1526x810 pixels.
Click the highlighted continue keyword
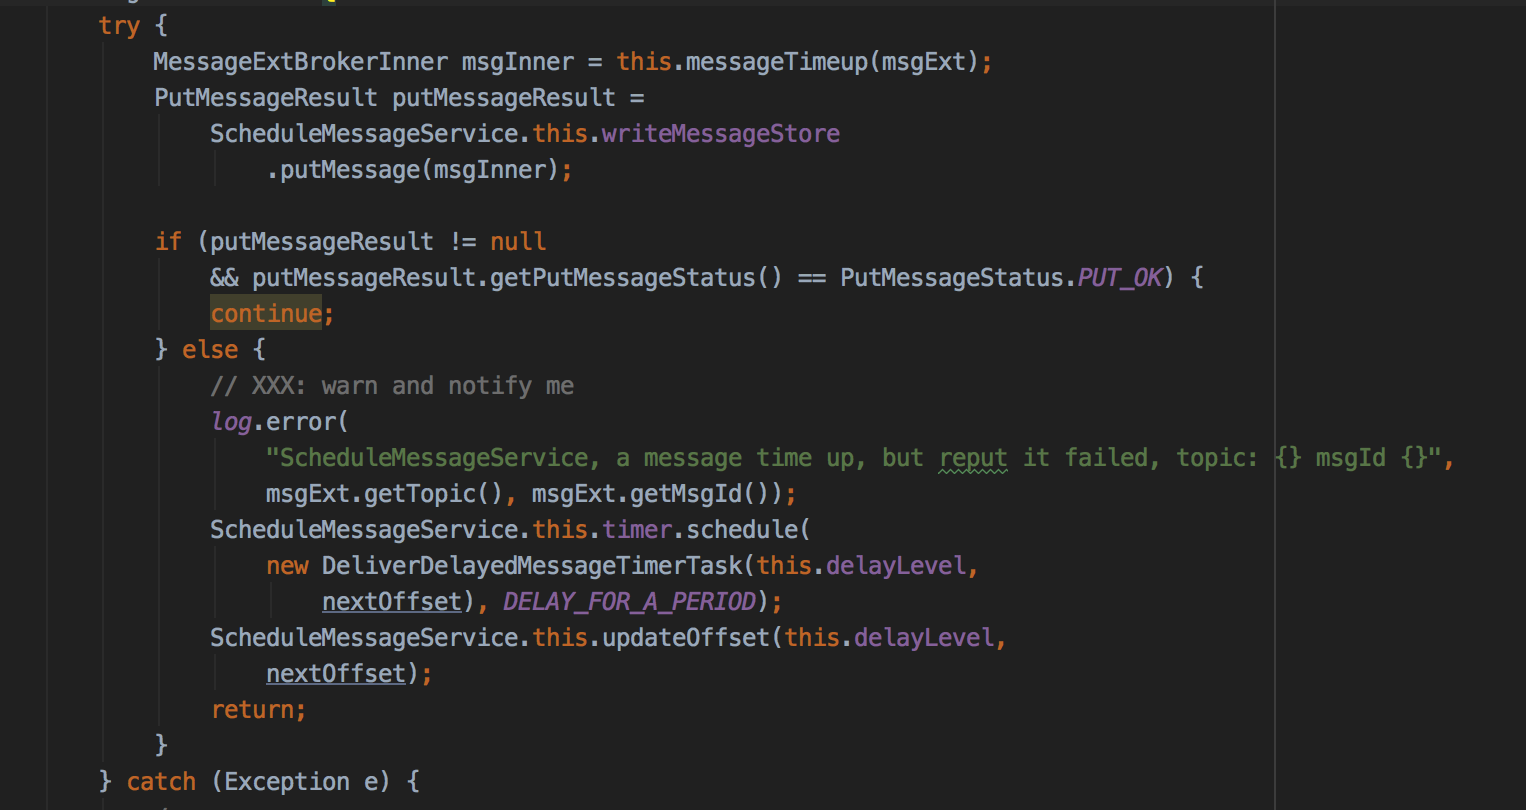coord(266,314)
